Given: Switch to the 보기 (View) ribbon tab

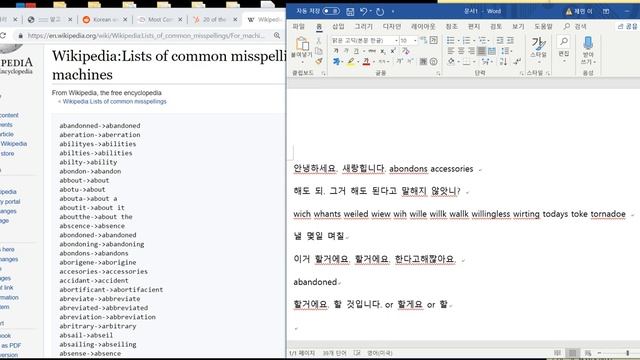Looking at the screenshot, I should coord(518,27).
